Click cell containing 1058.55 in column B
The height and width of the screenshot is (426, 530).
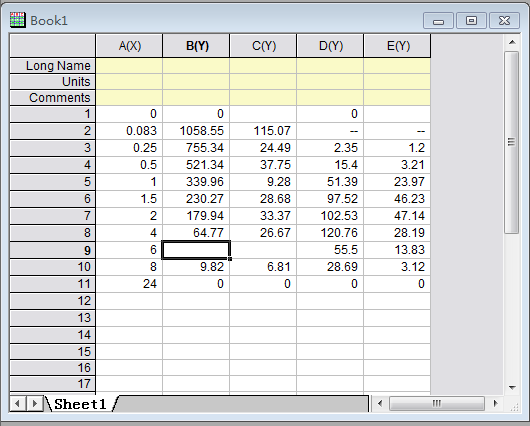tap(196, 131)
